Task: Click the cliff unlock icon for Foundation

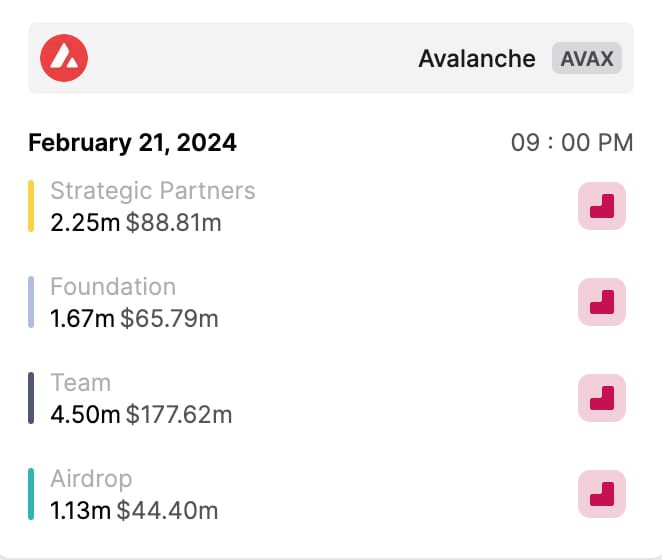Action: [602, 302]
